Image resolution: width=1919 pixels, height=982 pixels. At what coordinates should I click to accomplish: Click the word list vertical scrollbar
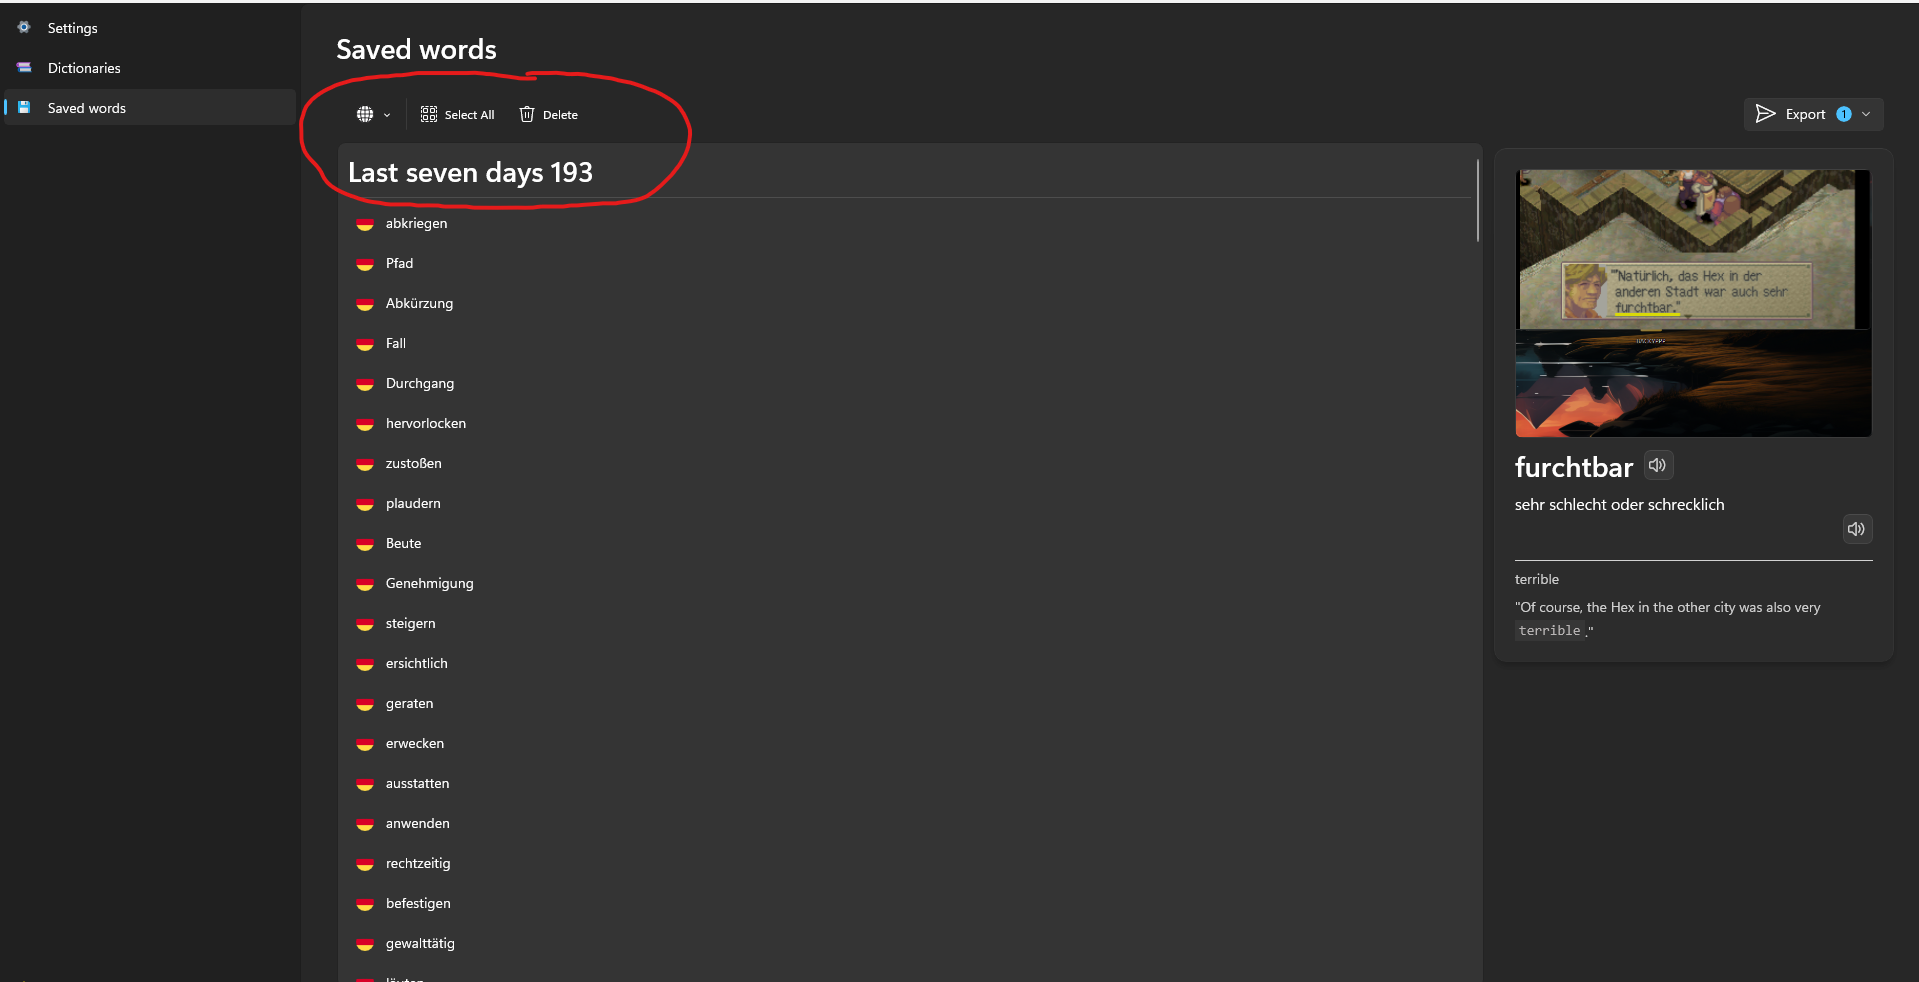pos(1477,200)
